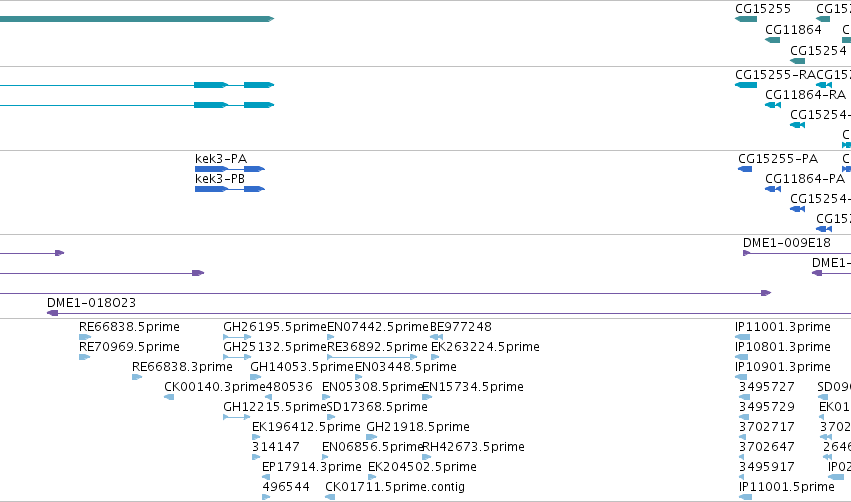Select the 3495727 feature label

pyautogui.click(x=767, y=387)
